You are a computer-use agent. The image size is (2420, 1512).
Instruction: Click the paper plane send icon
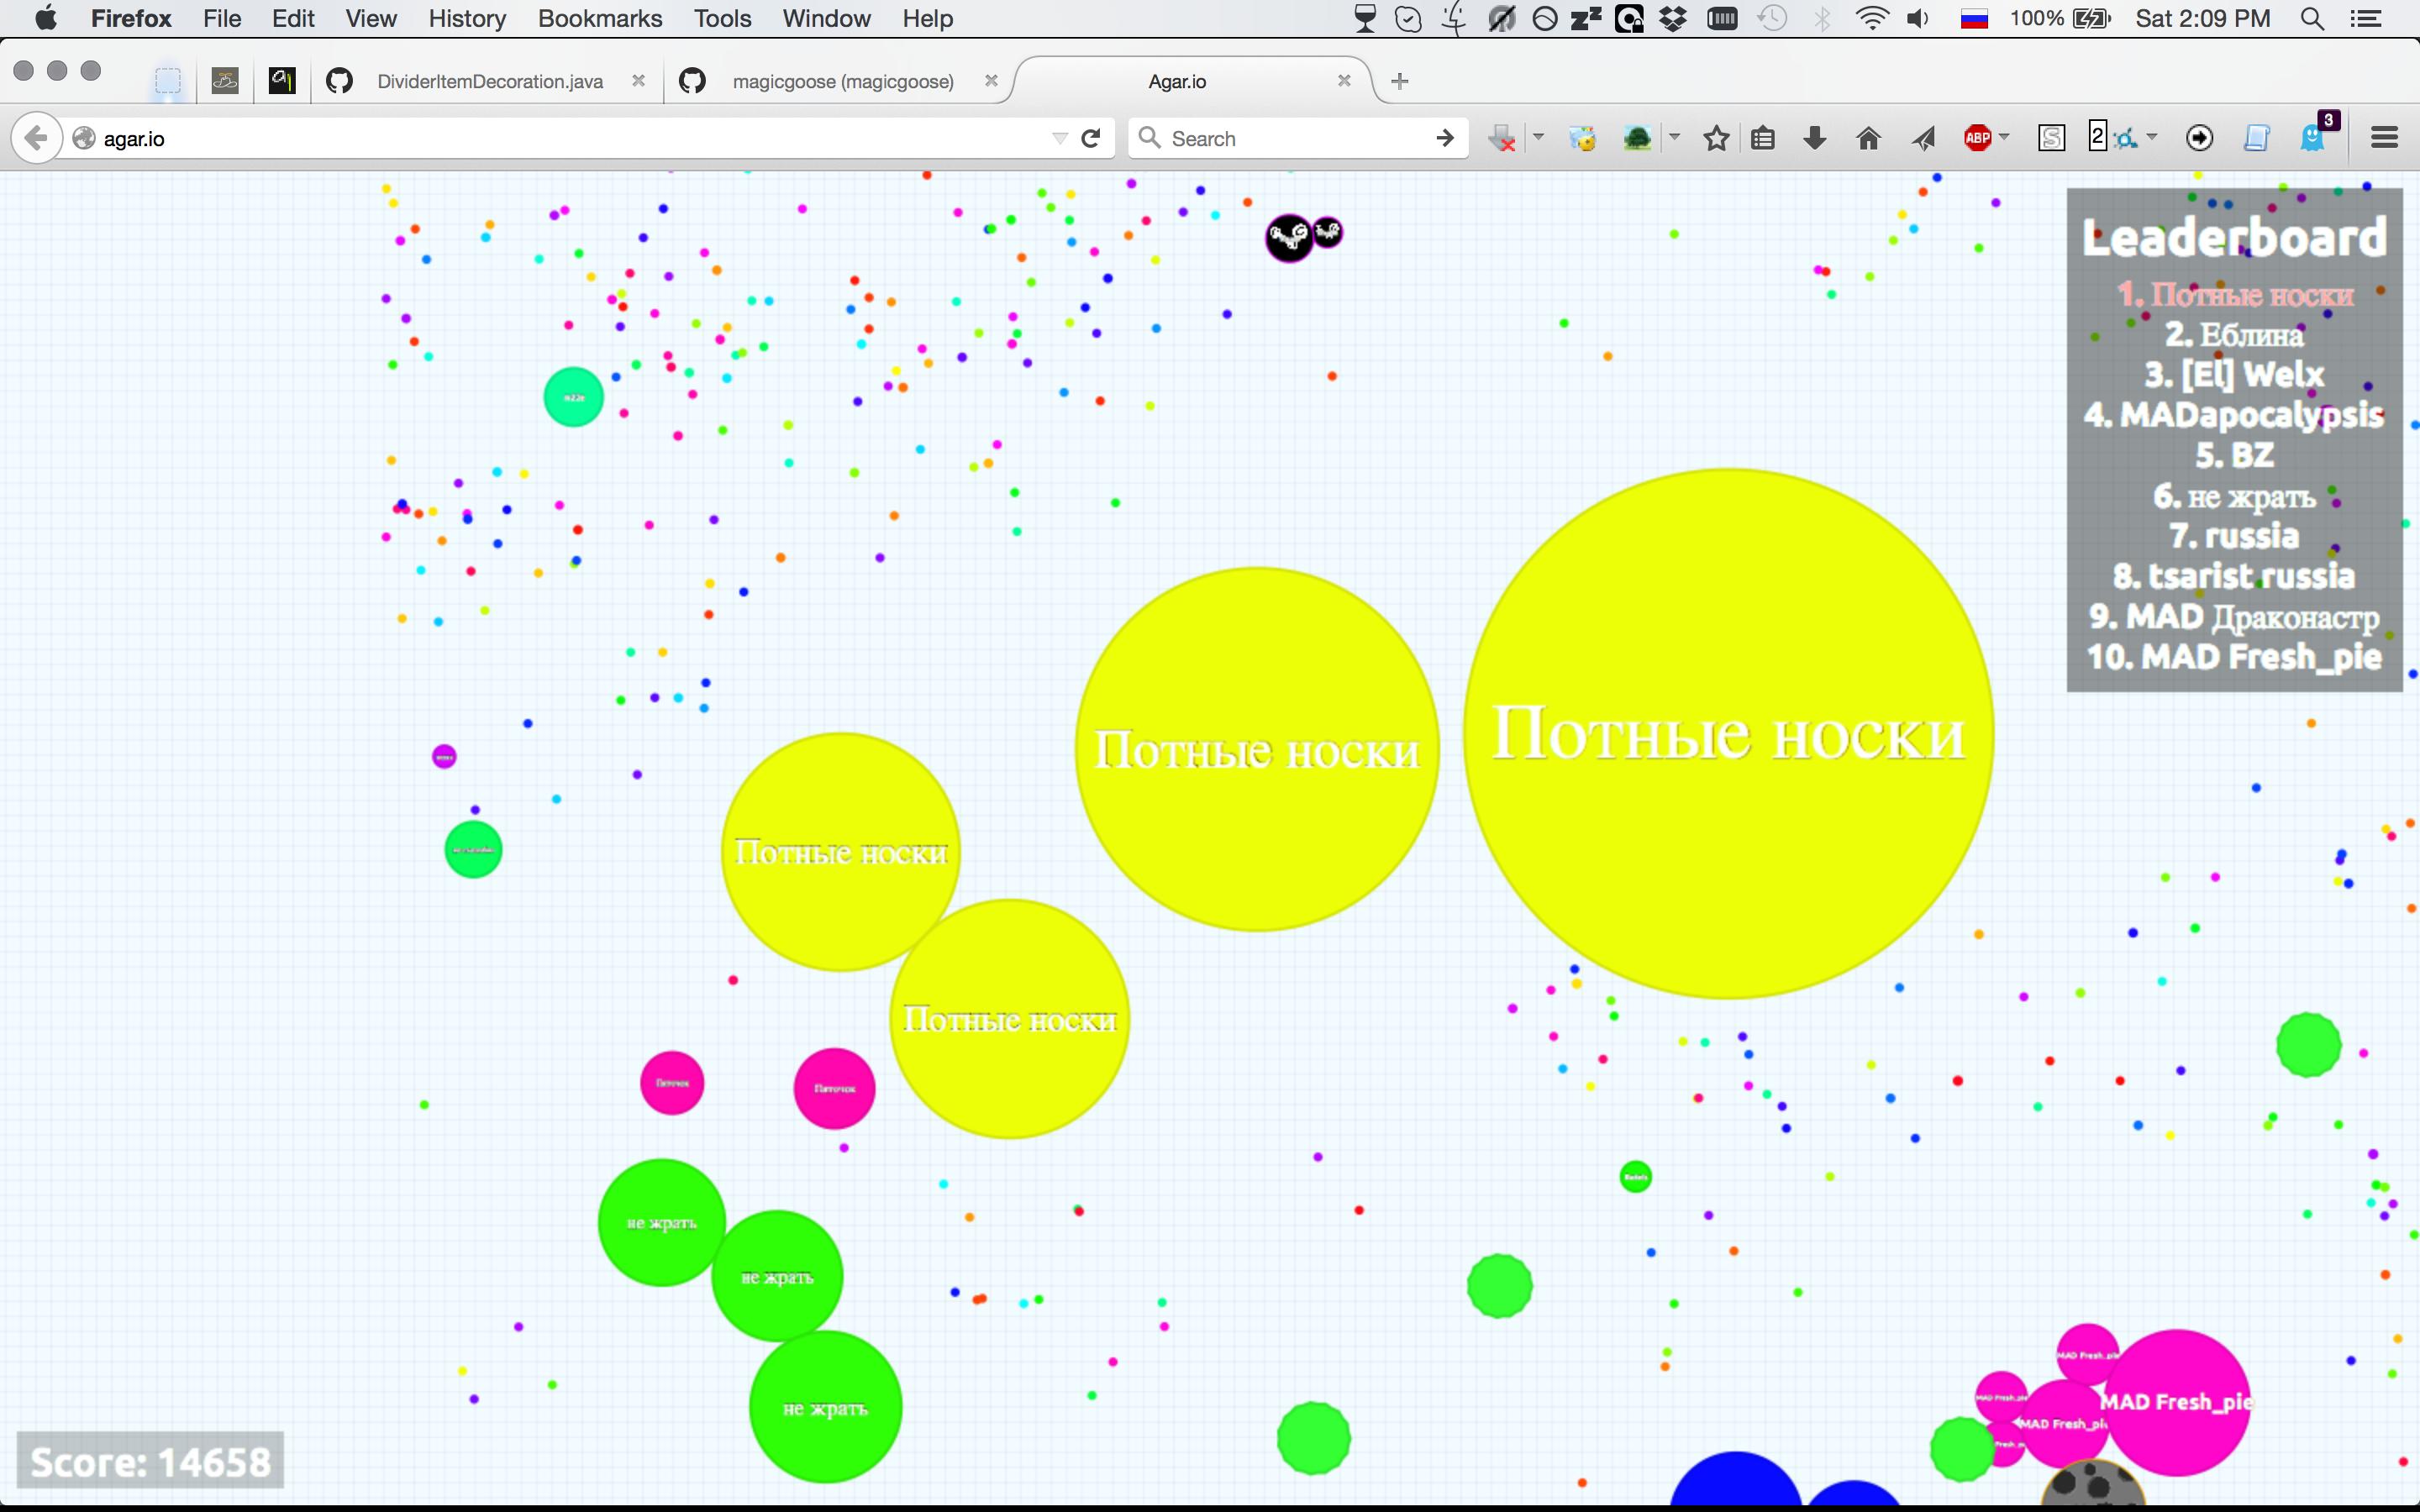[x=1923, y=138]
